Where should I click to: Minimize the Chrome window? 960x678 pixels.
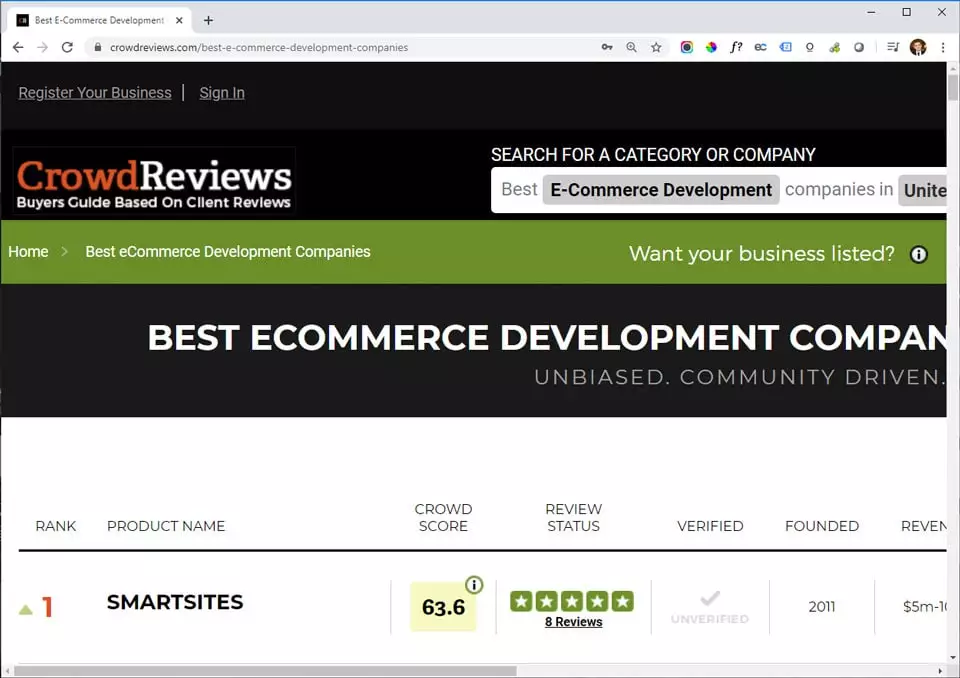click(x=871, y=12)
